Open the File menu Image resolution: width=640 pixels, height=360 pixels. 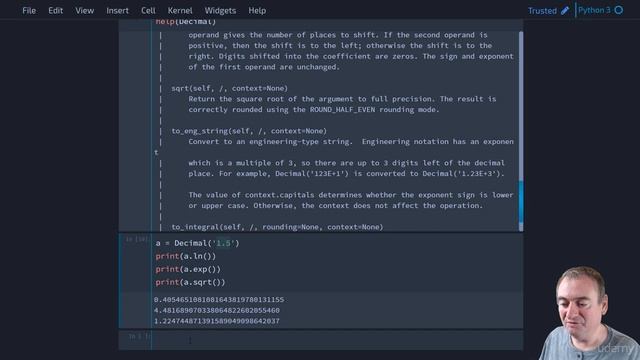pos(29,11)
